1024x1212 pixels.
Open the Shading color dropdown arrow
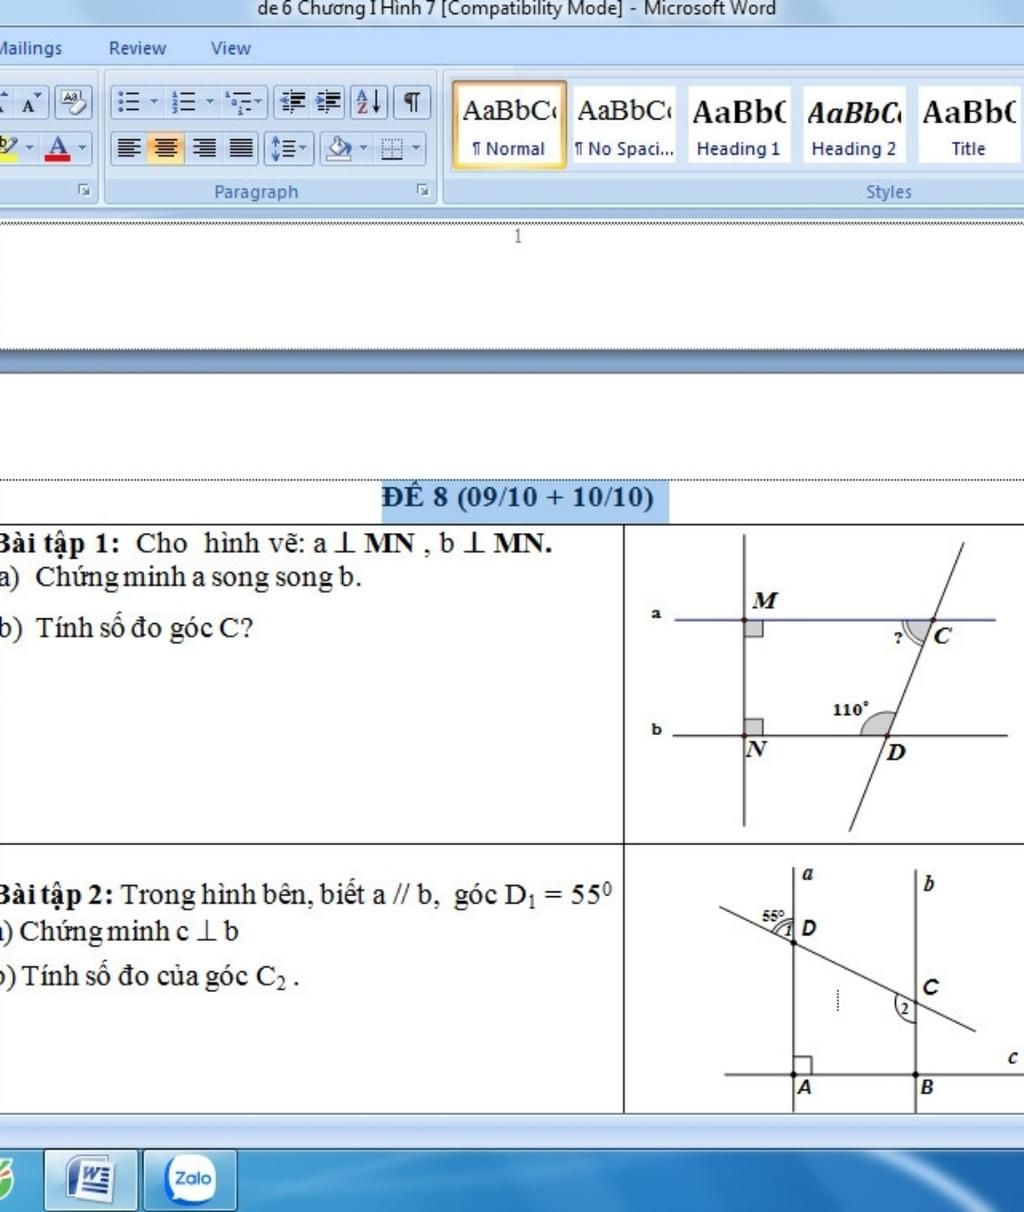pos(362,148)
